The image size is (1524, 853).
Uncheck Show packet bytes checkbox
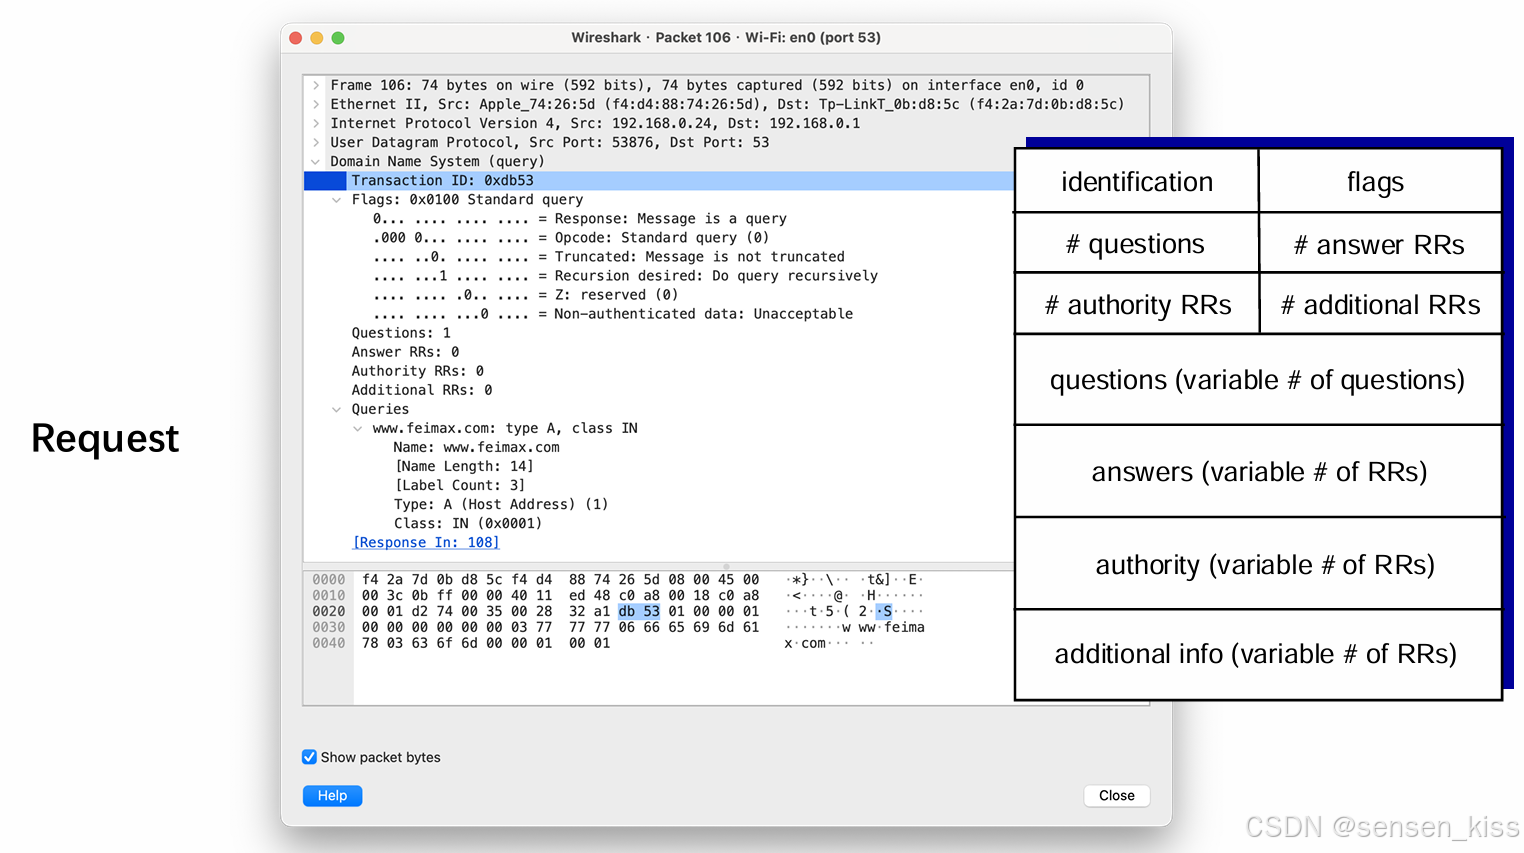310,757
